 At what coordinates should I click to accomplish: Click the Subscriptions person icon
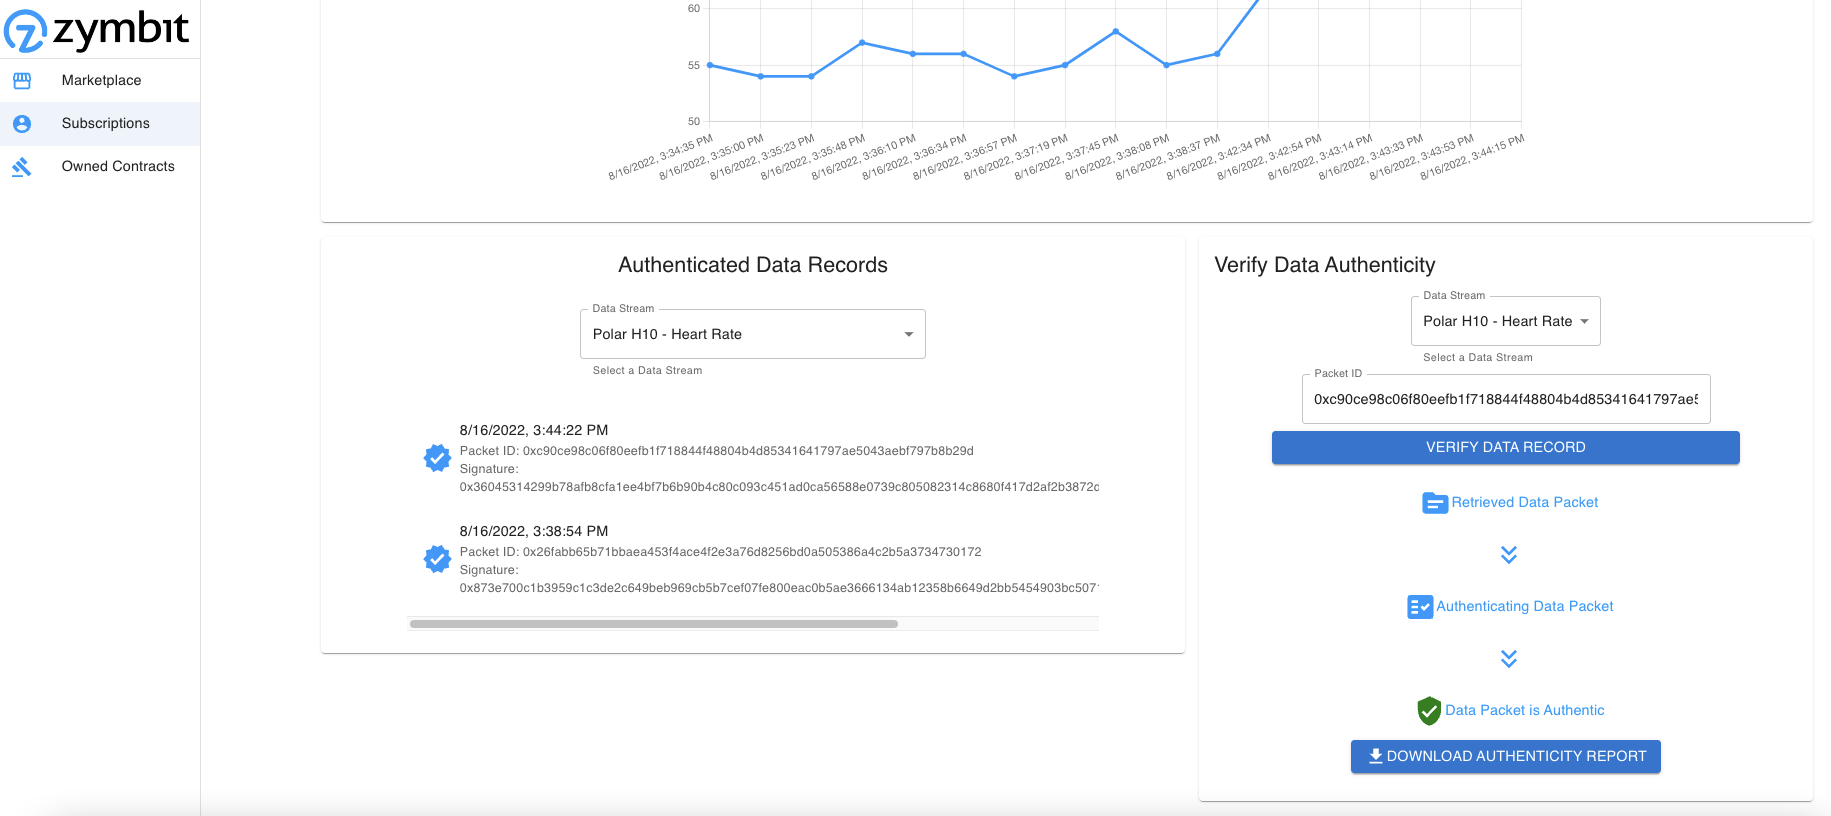coord(22,123)
